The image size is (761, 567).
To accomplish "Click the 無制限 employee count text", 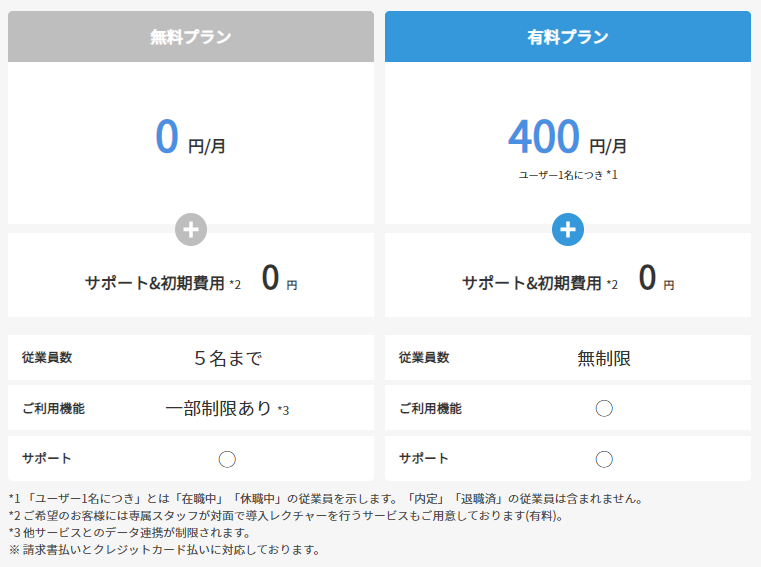I will point(604,358).
